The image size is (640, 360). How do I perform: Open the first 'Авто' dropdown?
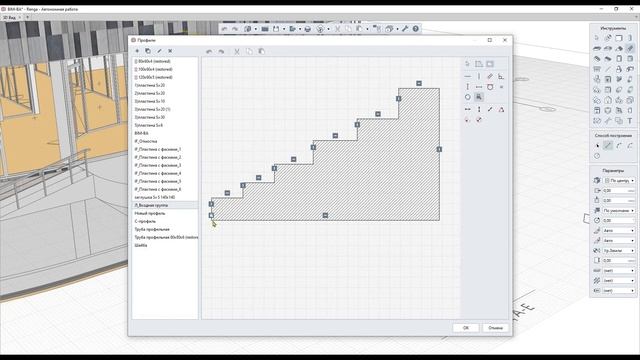(619, 231)
